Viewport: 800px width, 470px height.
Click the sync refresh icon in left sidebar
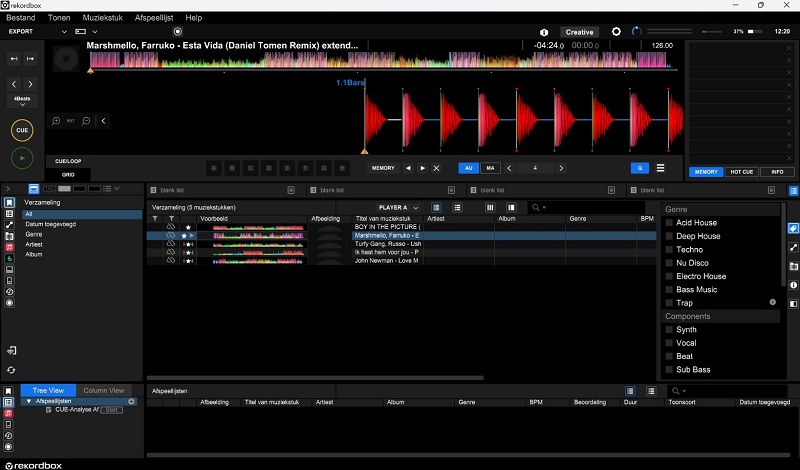click(11, 370)
